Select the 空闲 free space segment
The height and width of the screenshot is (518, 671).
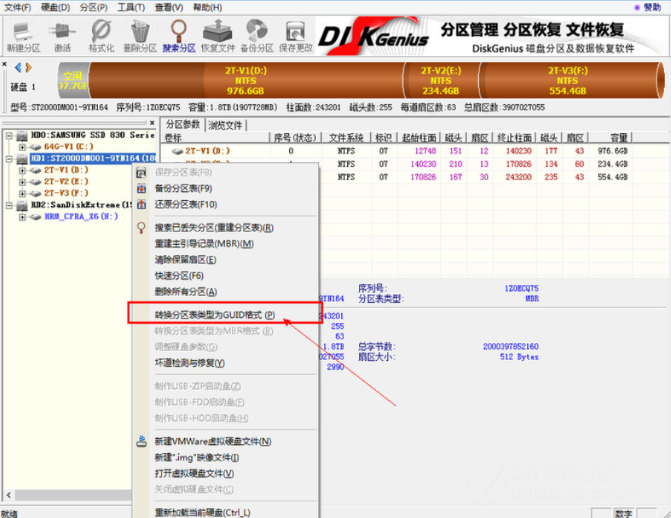(73, 80)
